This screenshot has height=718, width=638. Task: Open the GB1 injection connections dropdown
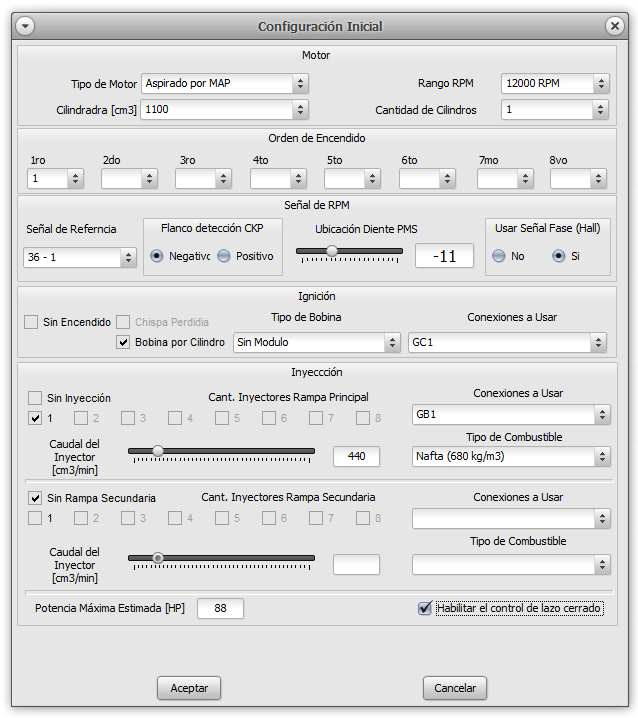[x=511, y=414]
